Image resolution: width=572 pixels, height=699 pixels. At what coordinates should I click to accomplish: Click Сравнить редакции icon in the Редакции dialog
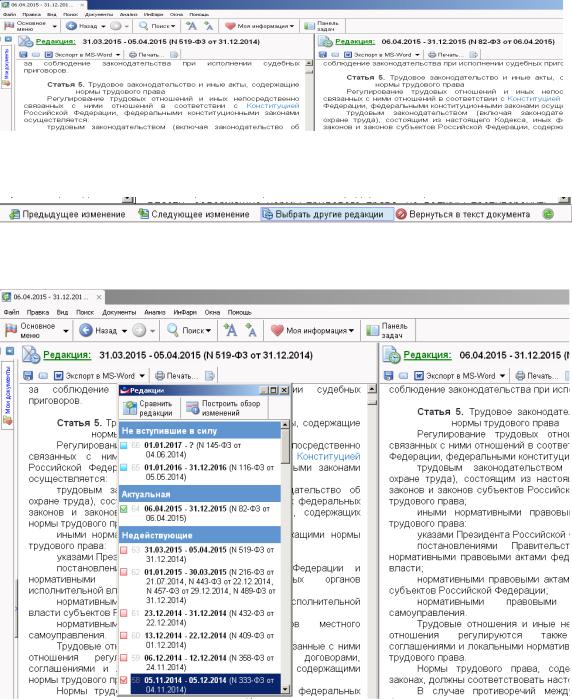(x=130, y=408)
